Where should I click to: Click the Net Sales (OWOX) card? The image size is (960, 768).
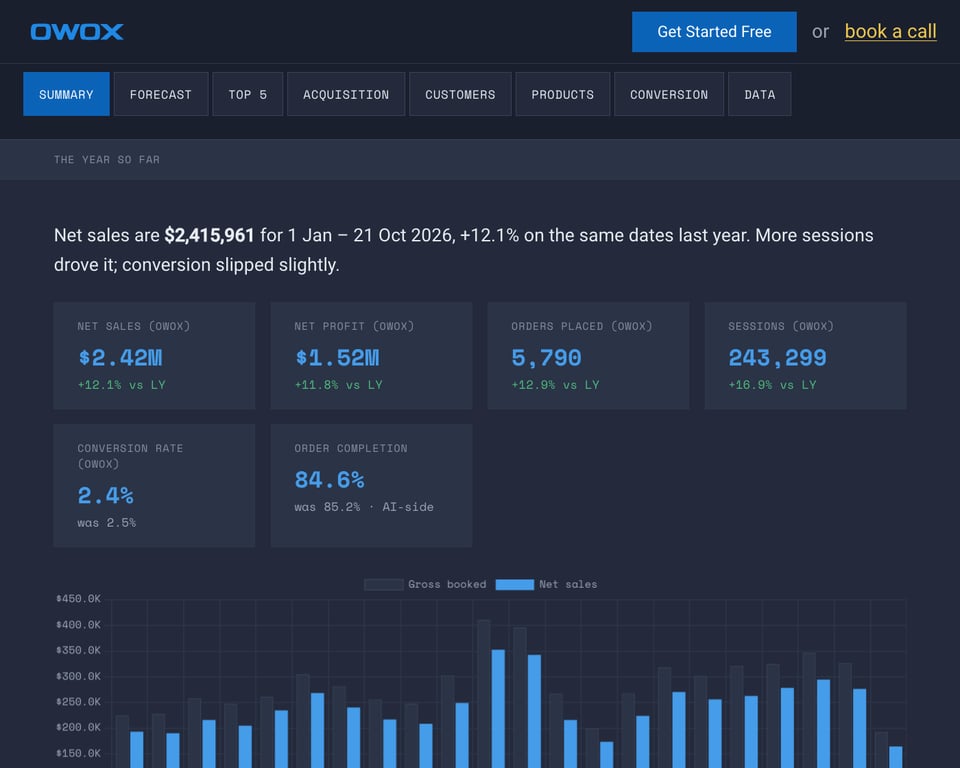(x=154, y=355)
